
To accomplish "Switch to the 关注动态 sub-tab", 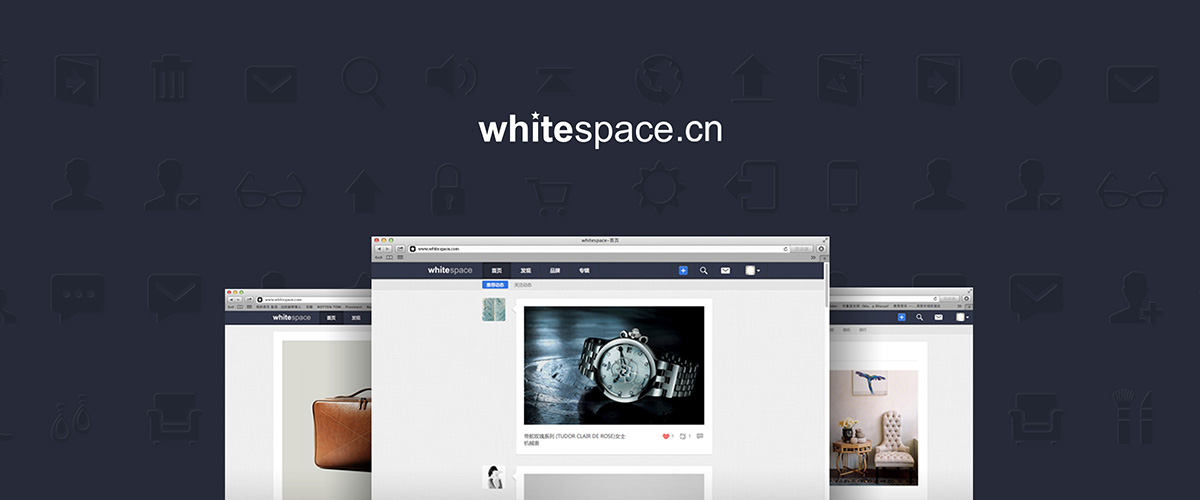I will pyautogui.click(x=523, y=285).
